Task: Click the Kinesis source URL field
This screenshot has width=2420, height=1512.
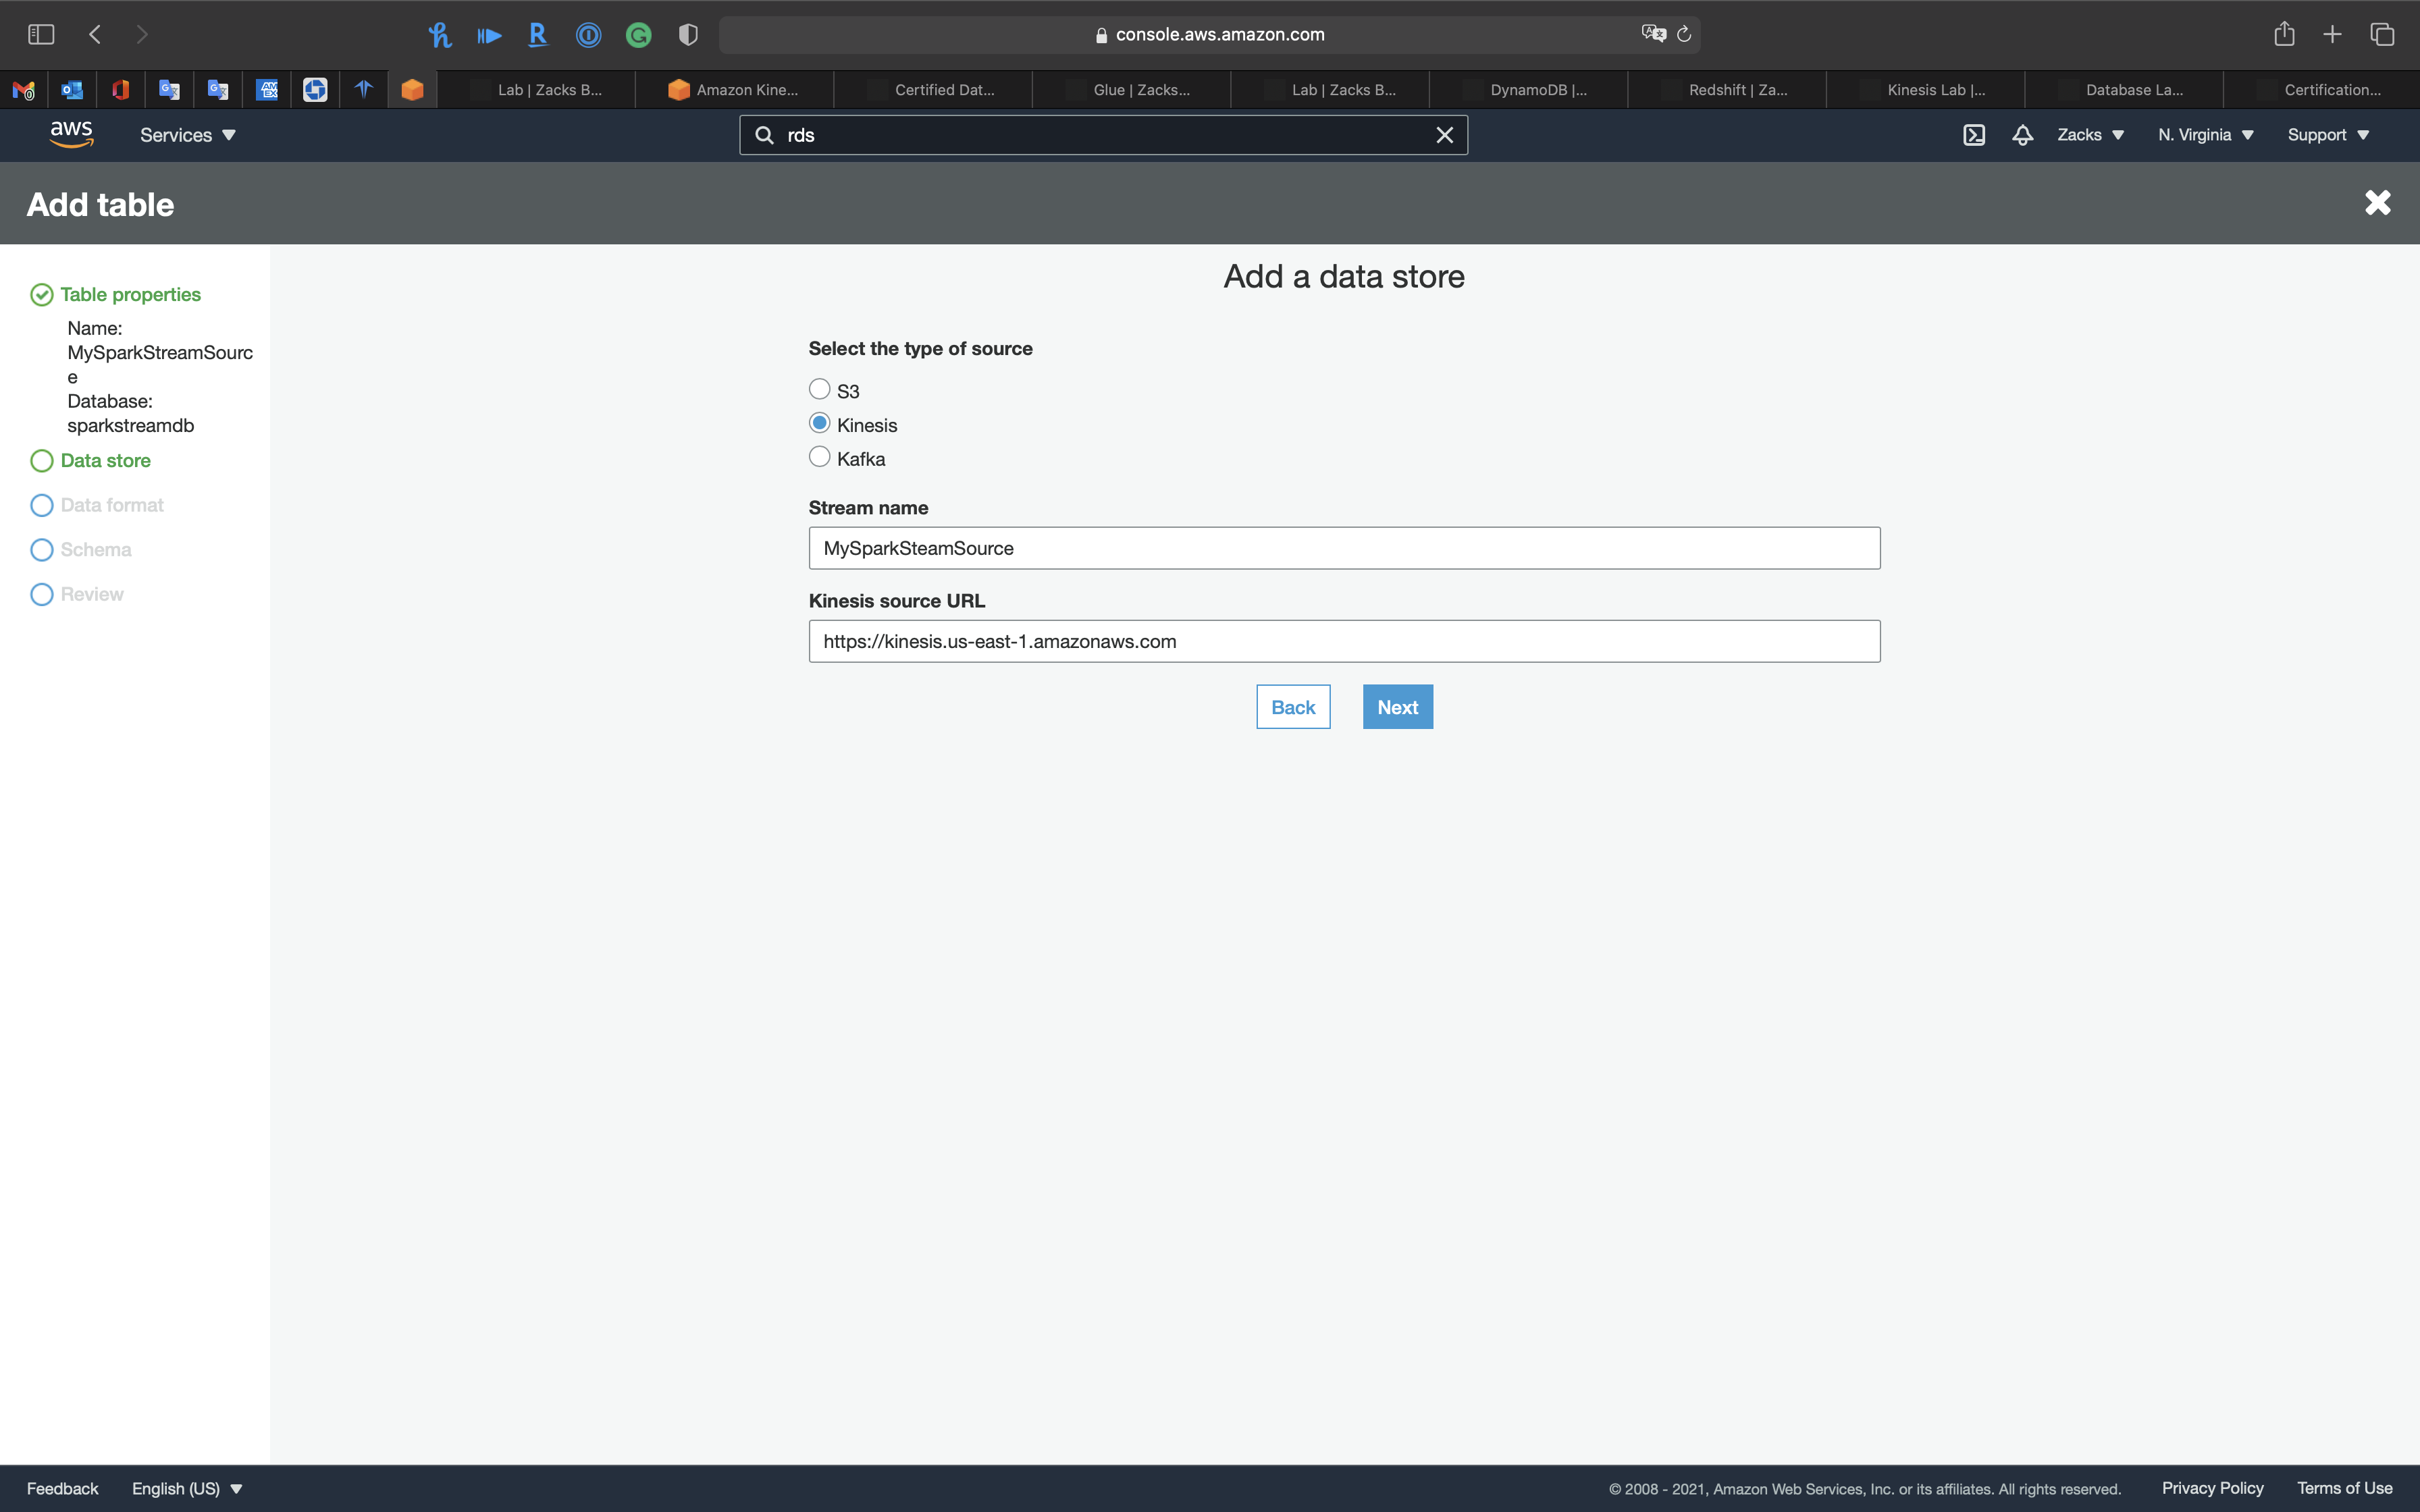Action: (x=1344, y=641)
